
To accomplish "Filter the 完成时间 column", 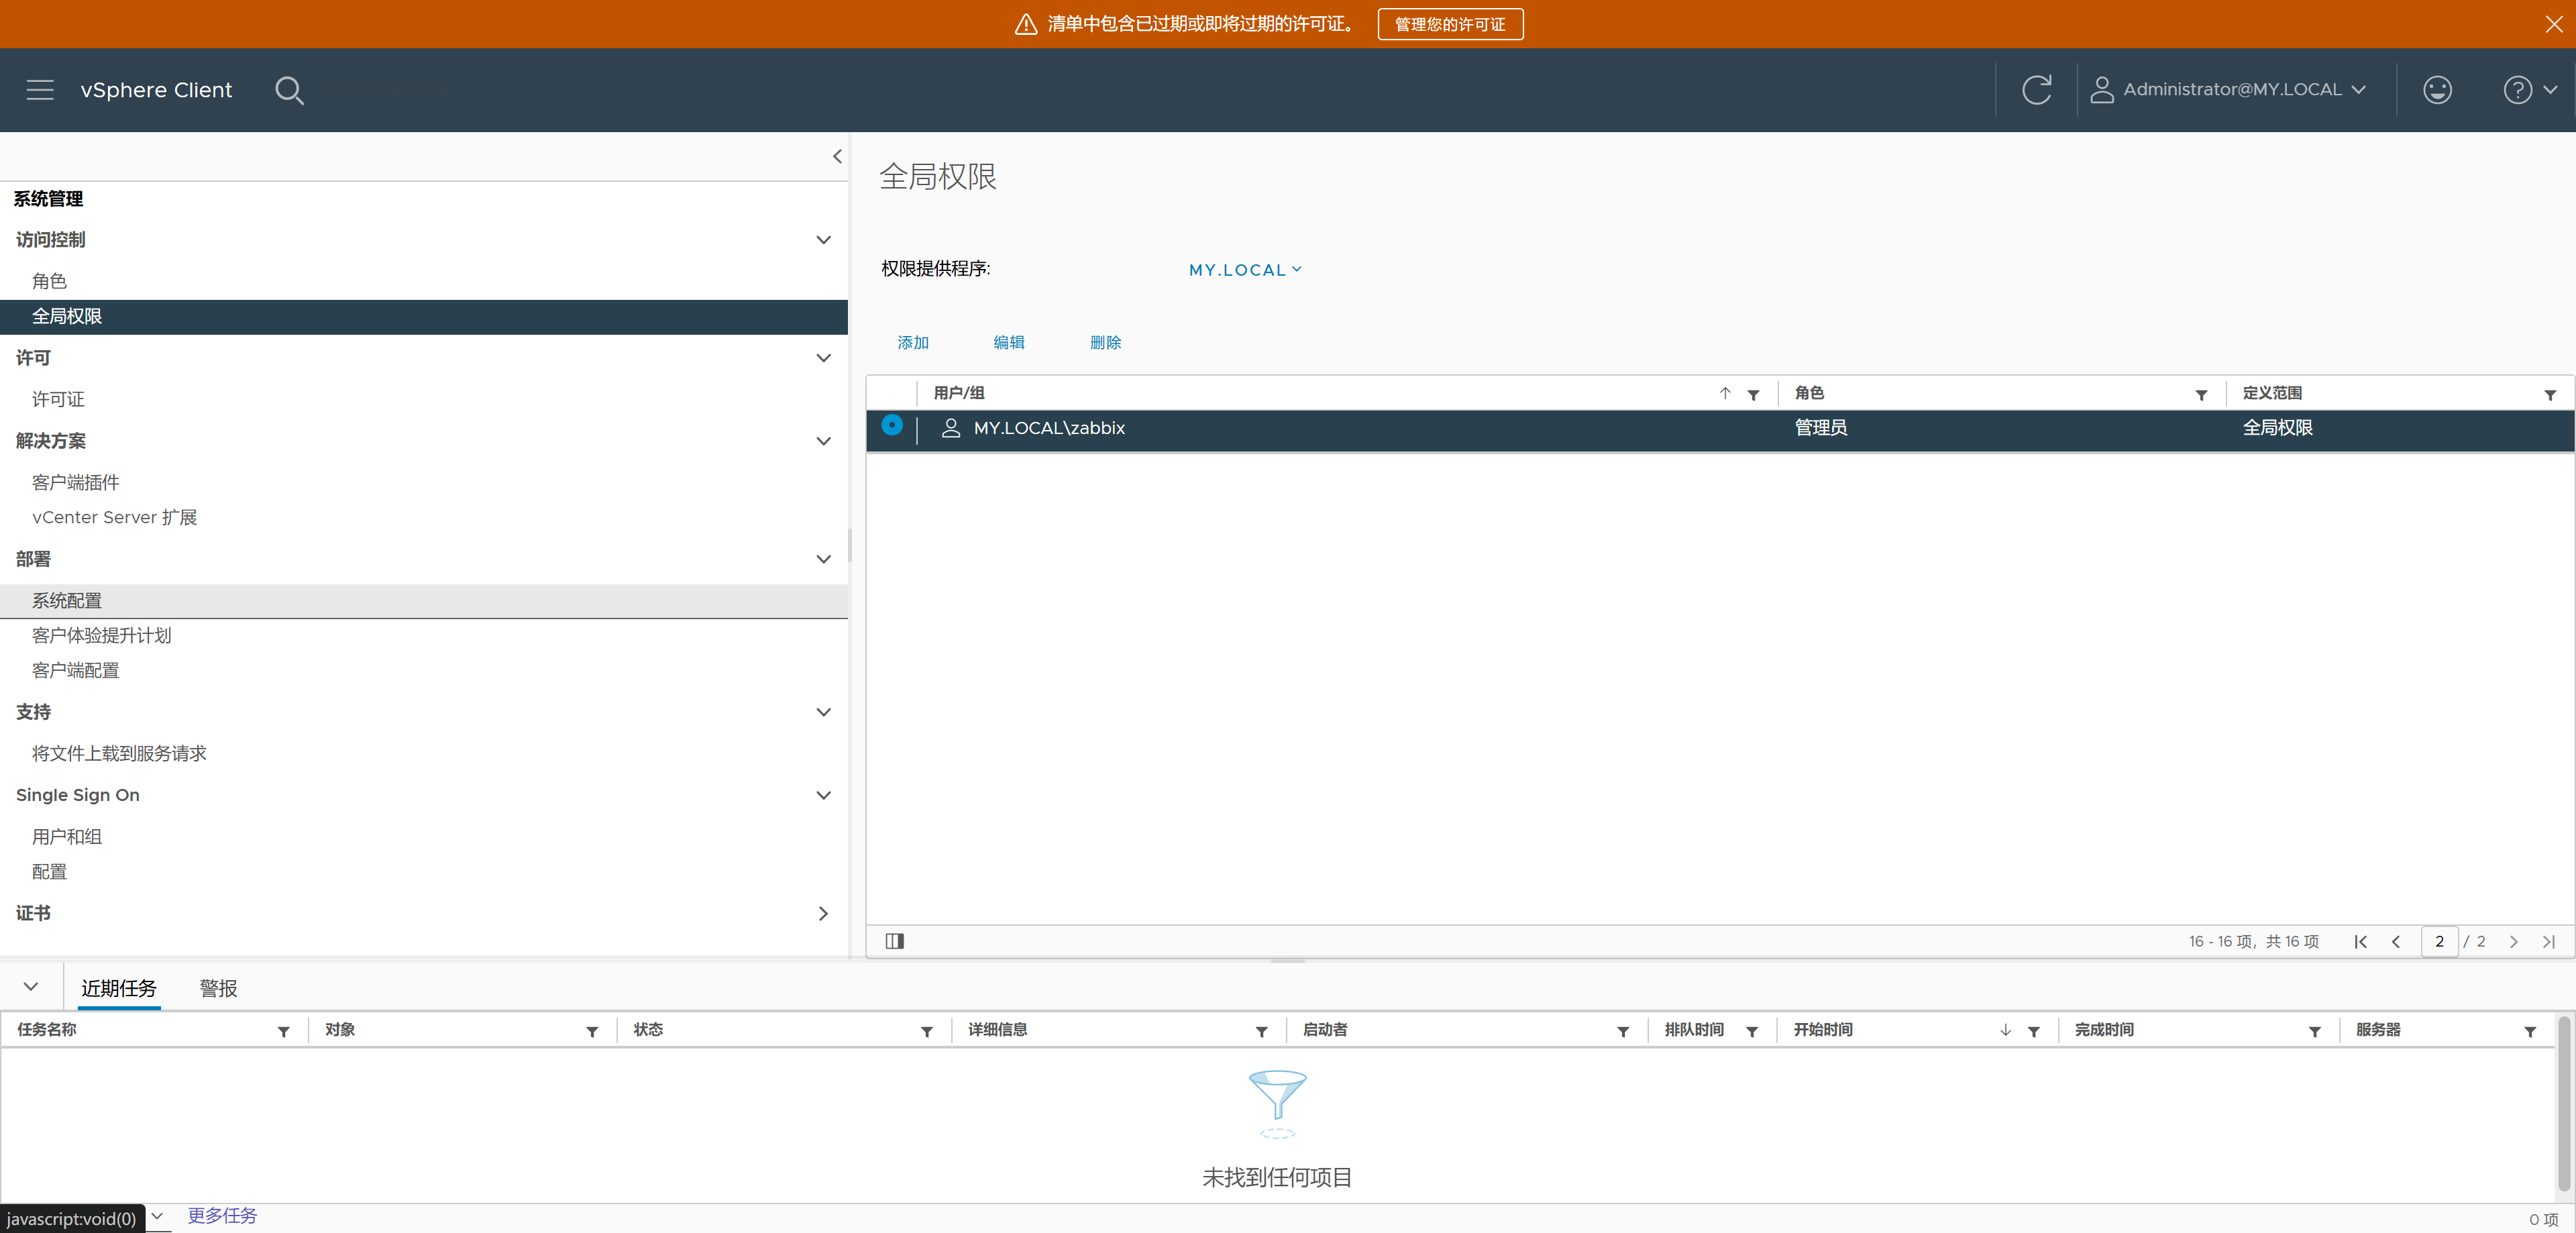I will pyautogui.click(x=2315, y=1031).
